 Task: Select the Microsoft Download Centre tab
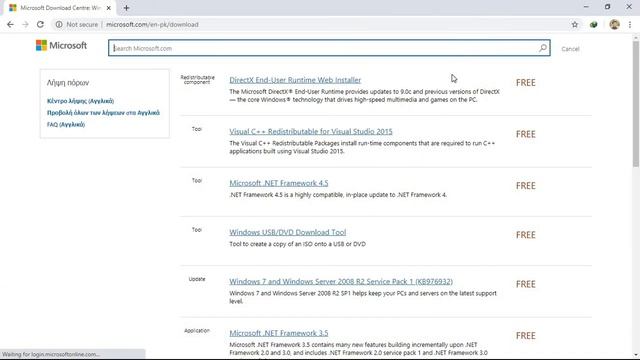pos(59,8)
